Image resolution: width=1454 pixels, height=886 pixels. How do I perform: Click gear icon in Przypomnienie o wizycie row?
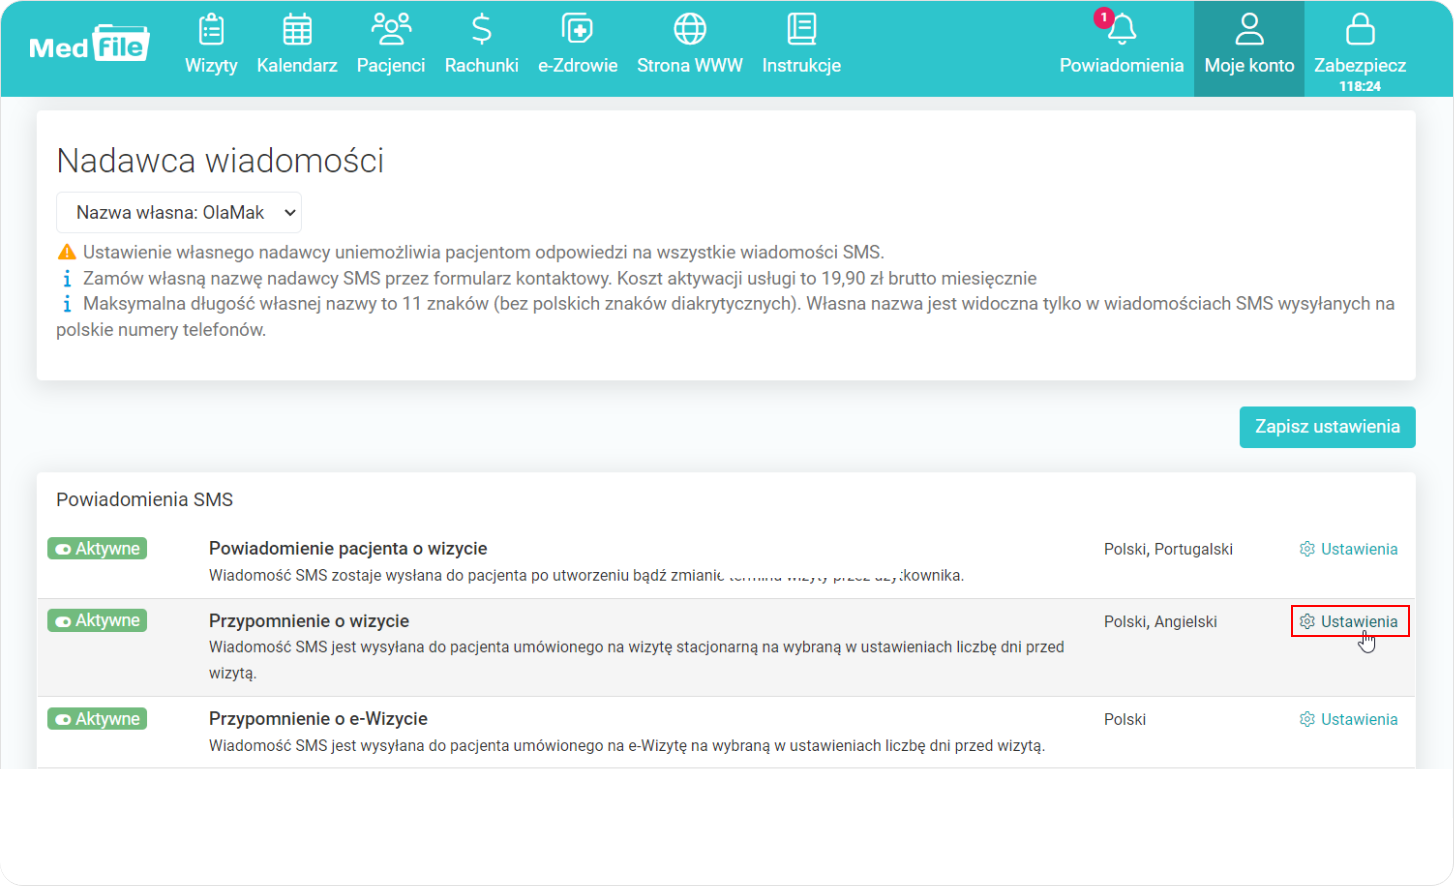pyautogui.click(x=1307, y=621)
